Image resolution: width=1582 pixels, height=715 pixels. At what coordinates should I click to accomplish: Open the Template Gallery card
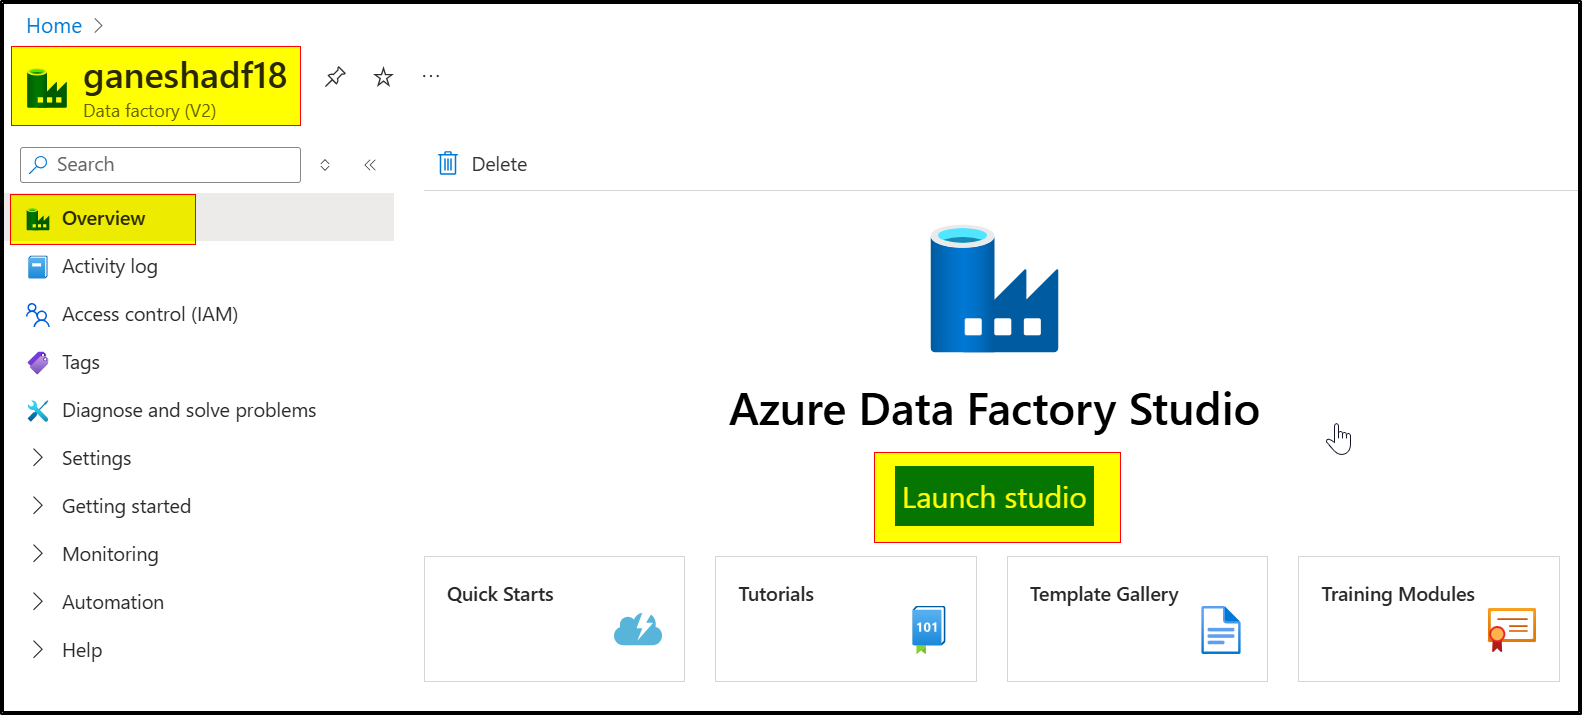coord(1136,619)
